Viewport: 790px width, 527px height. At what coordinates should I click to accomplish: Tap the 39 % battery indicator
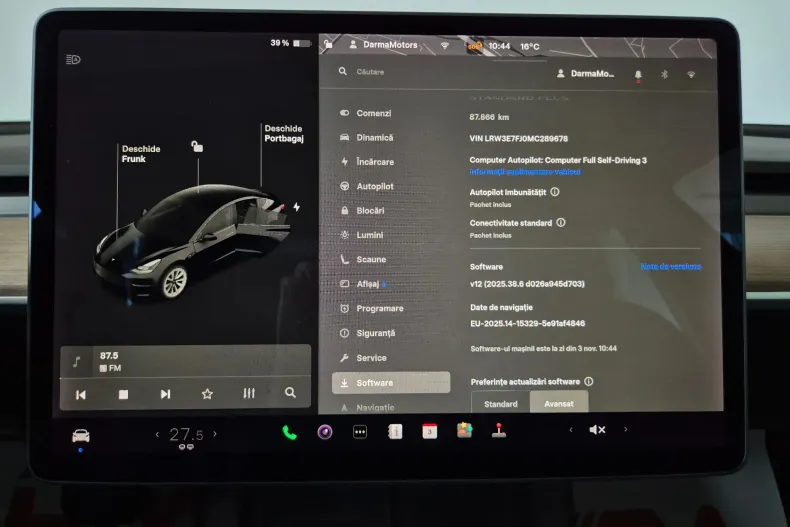pyautogui.click(x=291, y=43)
